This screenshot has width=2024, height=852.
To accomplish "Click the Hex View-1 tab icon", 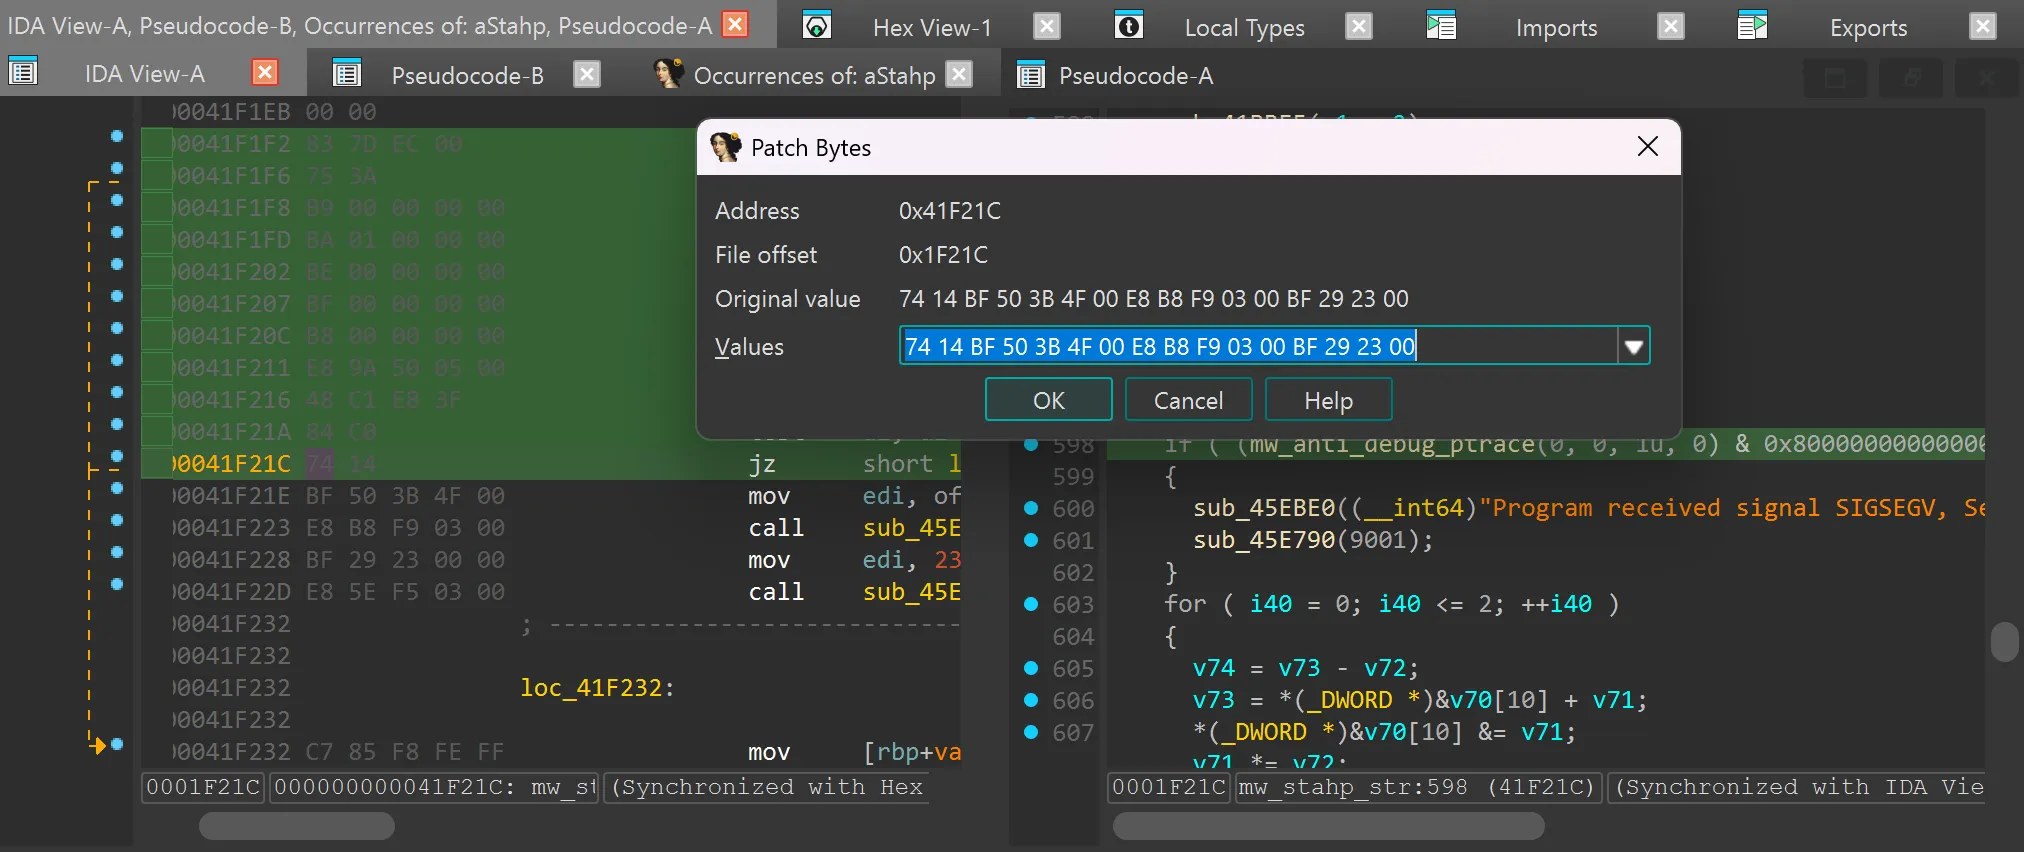I will tap(817, 26).
